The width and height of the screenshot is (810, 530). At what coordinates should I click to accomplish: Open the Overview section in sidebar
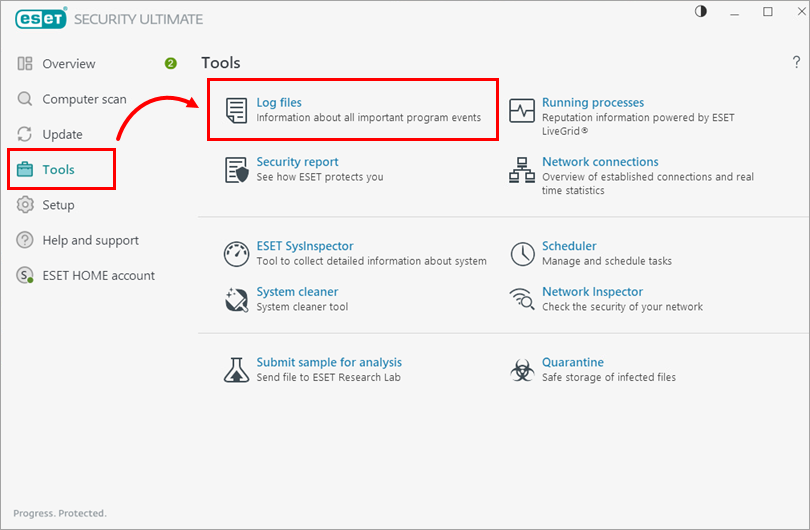69,64
